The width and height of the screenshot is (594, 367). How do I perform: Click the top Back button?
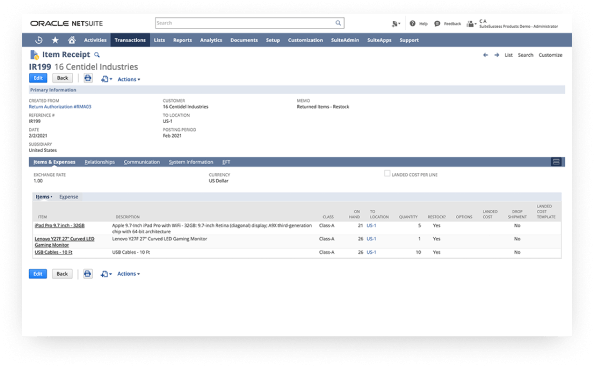[63, 78]
